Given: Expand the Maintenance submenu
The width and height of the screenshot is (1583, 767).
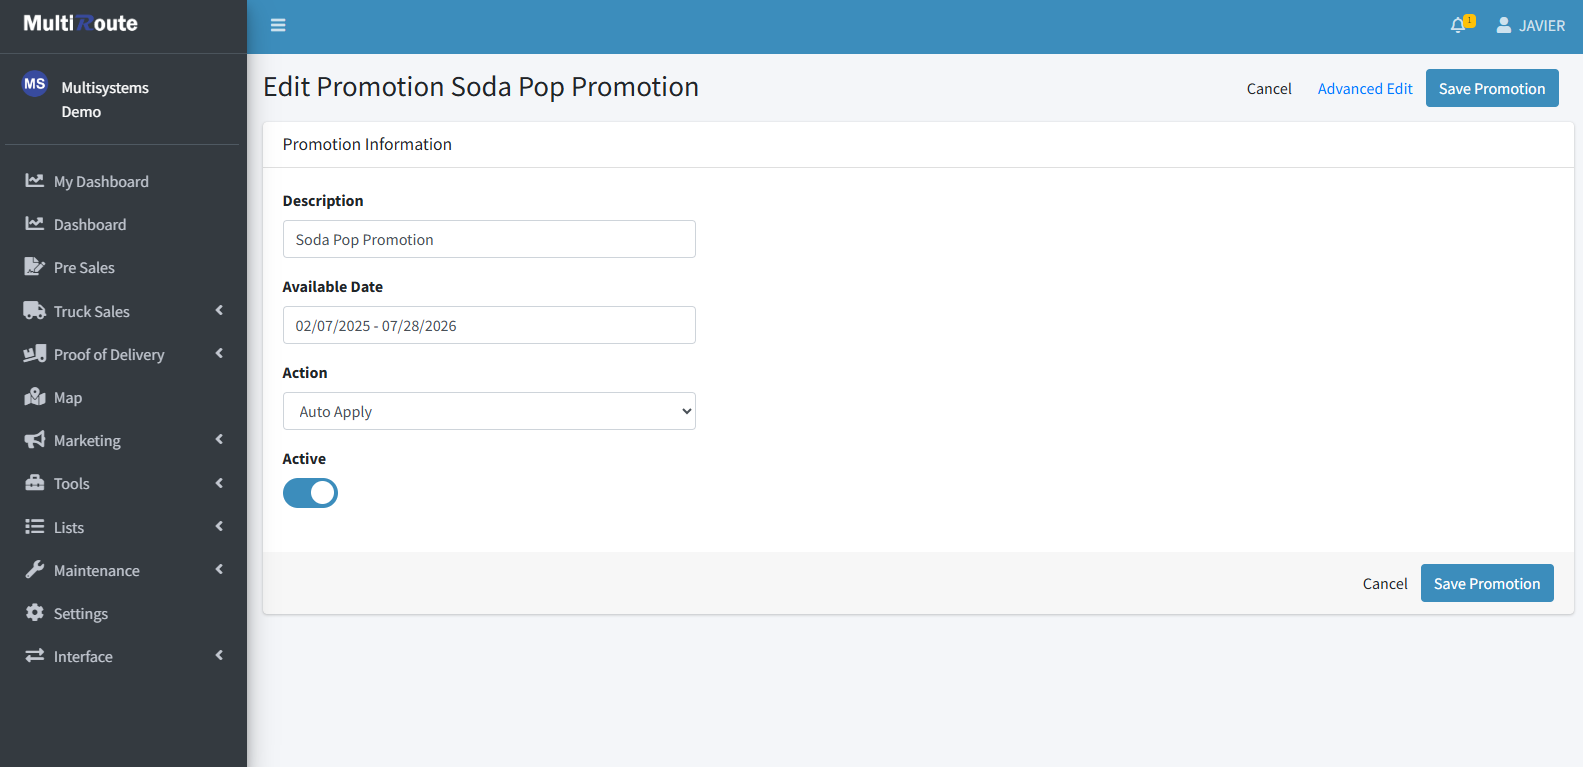Looking at the screenshot, I should 97,570.
